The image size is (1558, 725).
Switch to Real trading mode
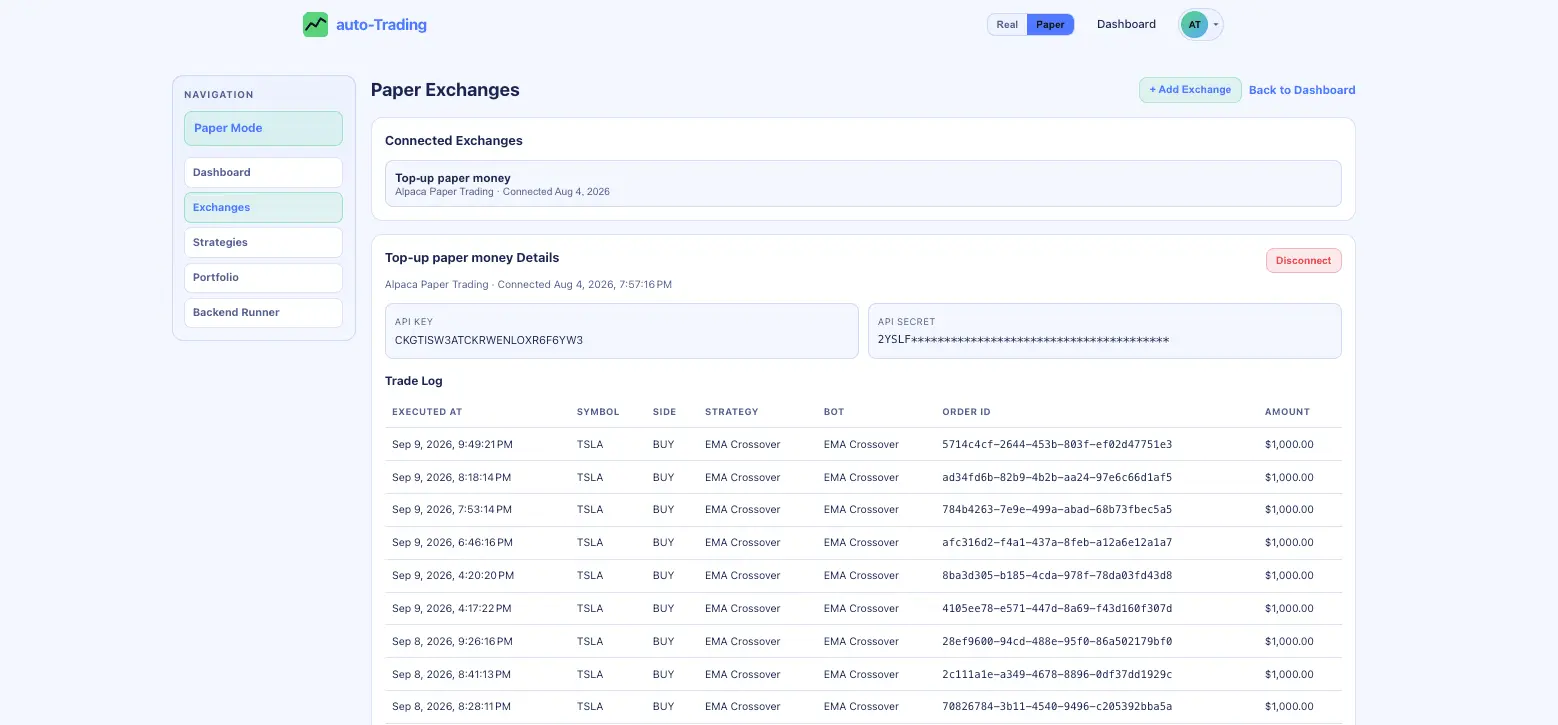point(1007,25)
